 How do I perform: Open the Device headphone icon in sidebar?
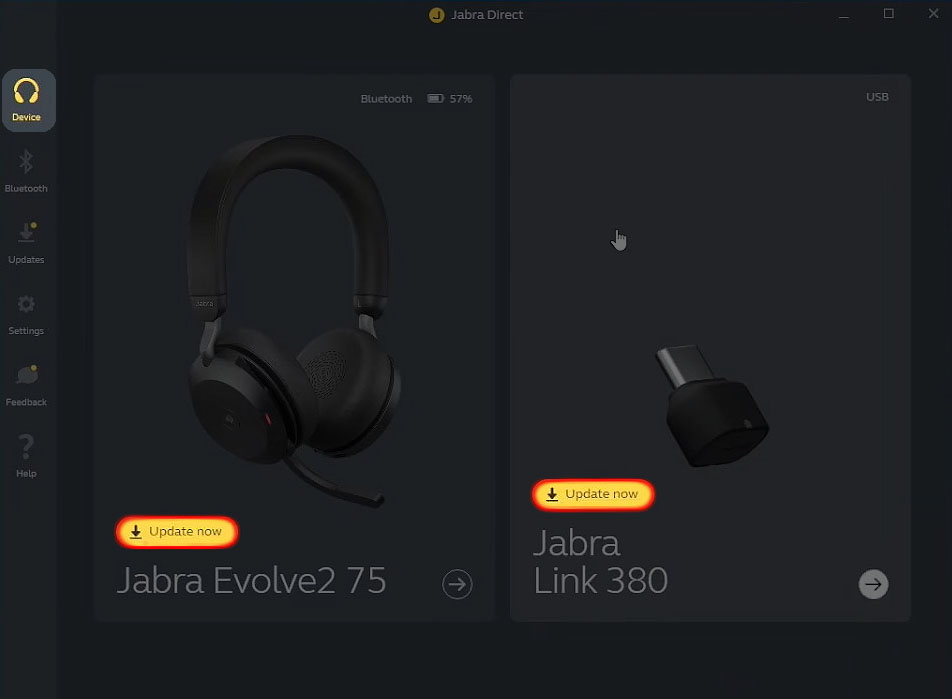pos(27,92)
